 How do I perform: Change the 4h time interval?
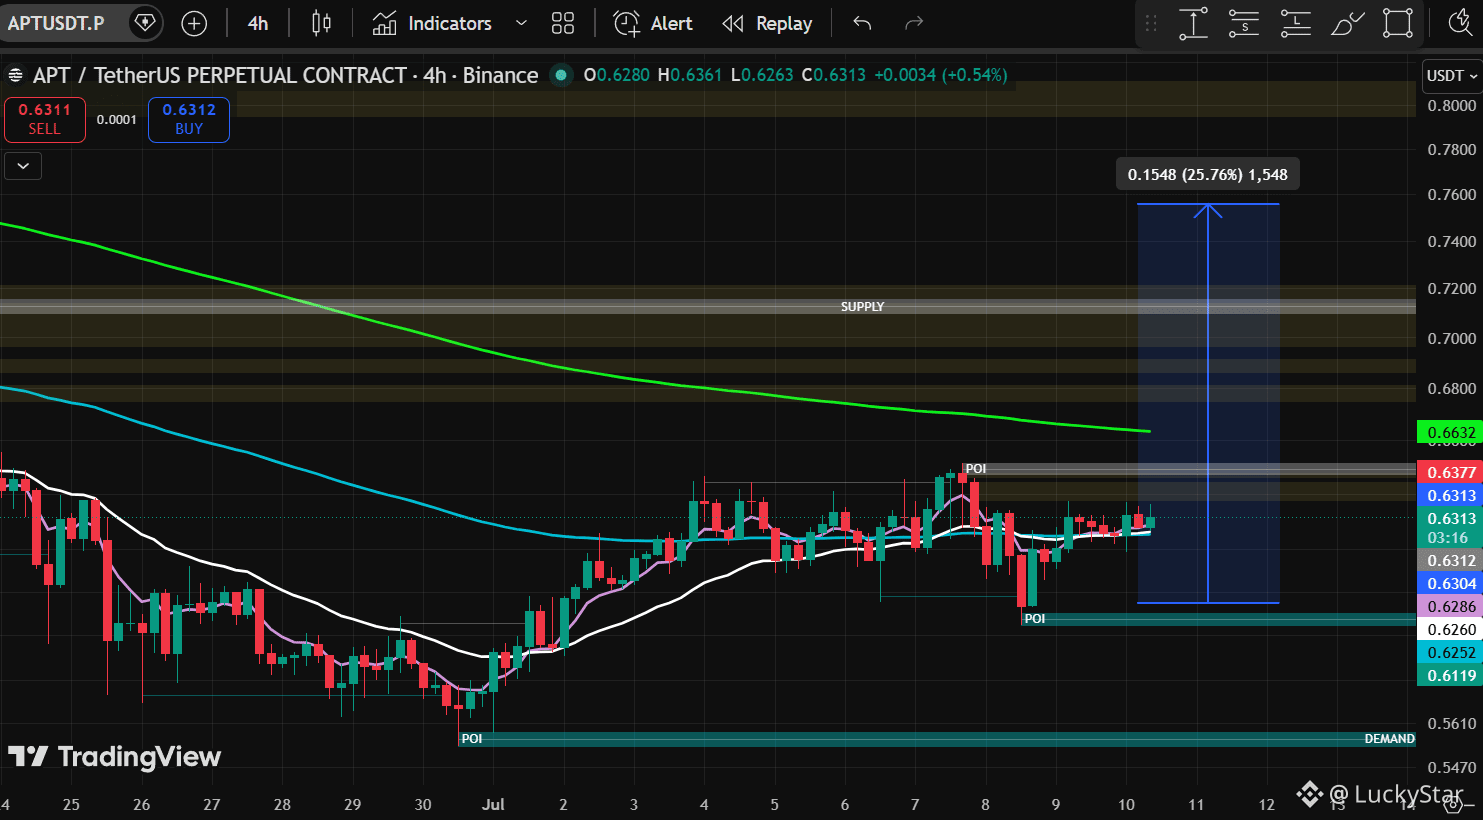(258, 23)
